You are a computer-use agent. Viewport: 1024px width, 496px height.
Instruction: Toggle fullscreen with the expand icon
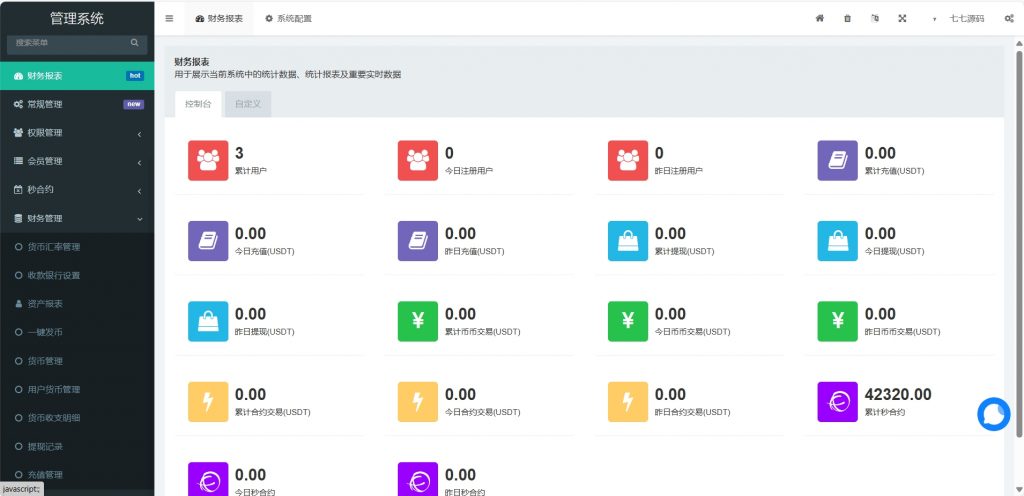tap(903, 18)
